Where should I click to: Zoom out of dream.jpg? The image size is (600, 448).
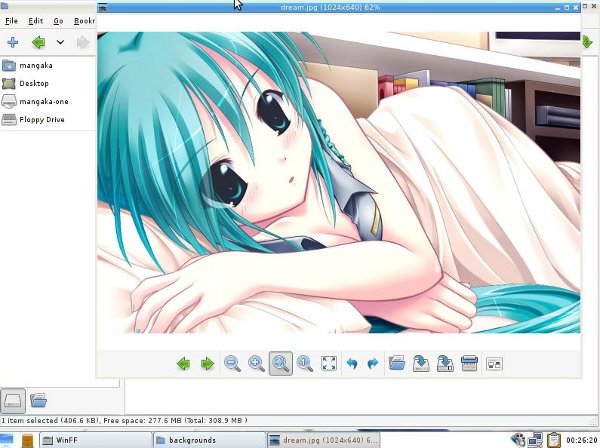(232, 363)
